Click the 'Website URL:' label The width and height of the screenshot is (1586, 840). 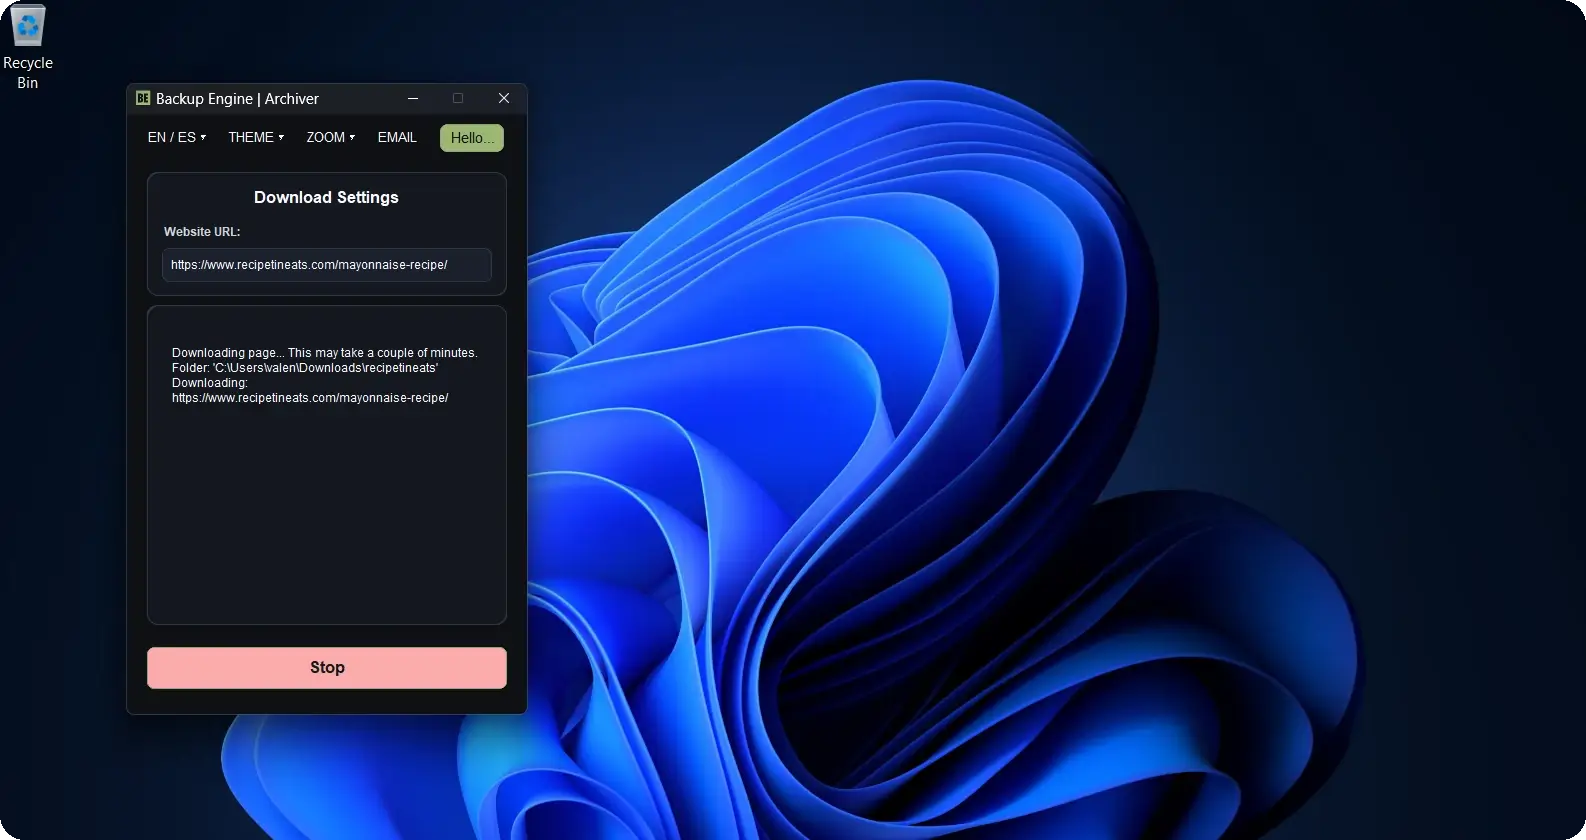pyautogui.click(x=202, y=231)
